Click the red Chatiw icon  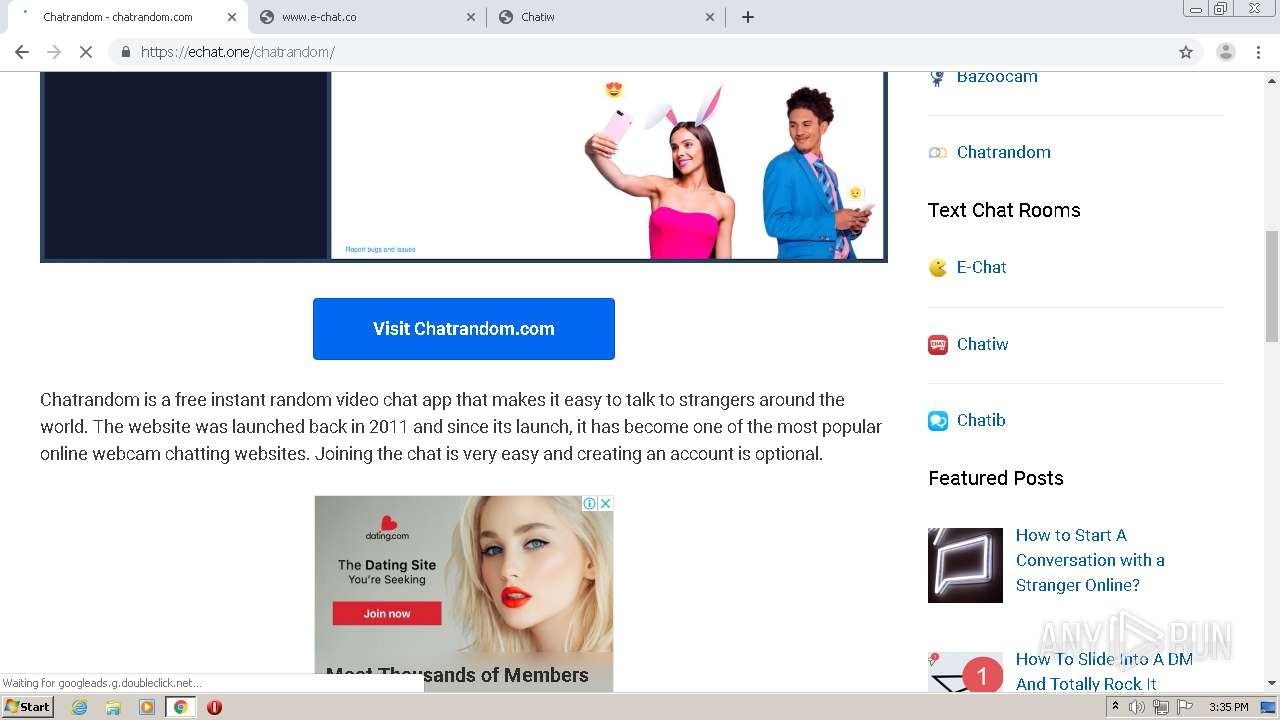937,344
